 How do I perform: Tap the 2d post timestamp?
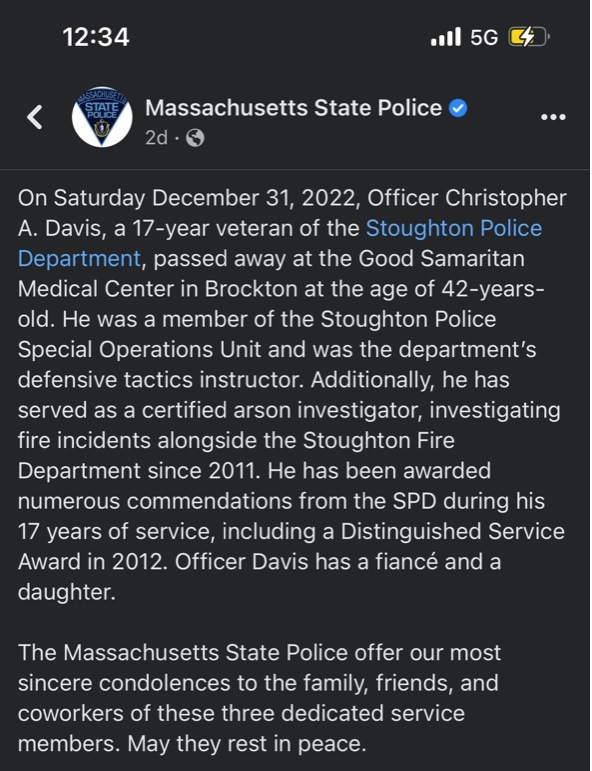(156, 138)
